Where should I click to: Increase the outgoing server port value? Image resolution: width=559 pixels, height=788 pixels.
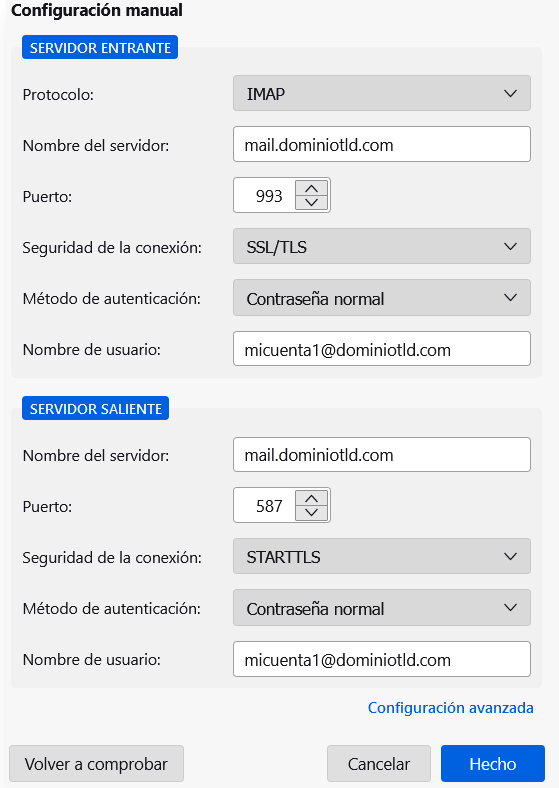point(312,499)
